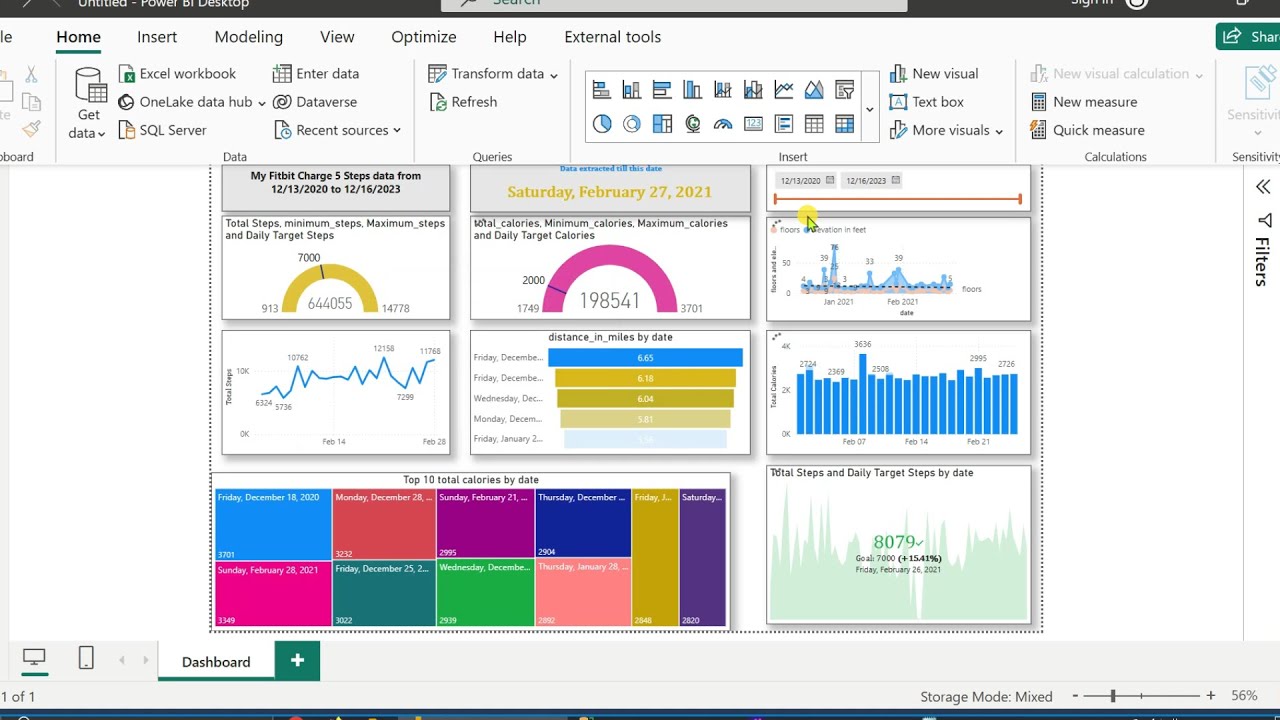
Task: Open the External tools tab
Action: [613, 37]
